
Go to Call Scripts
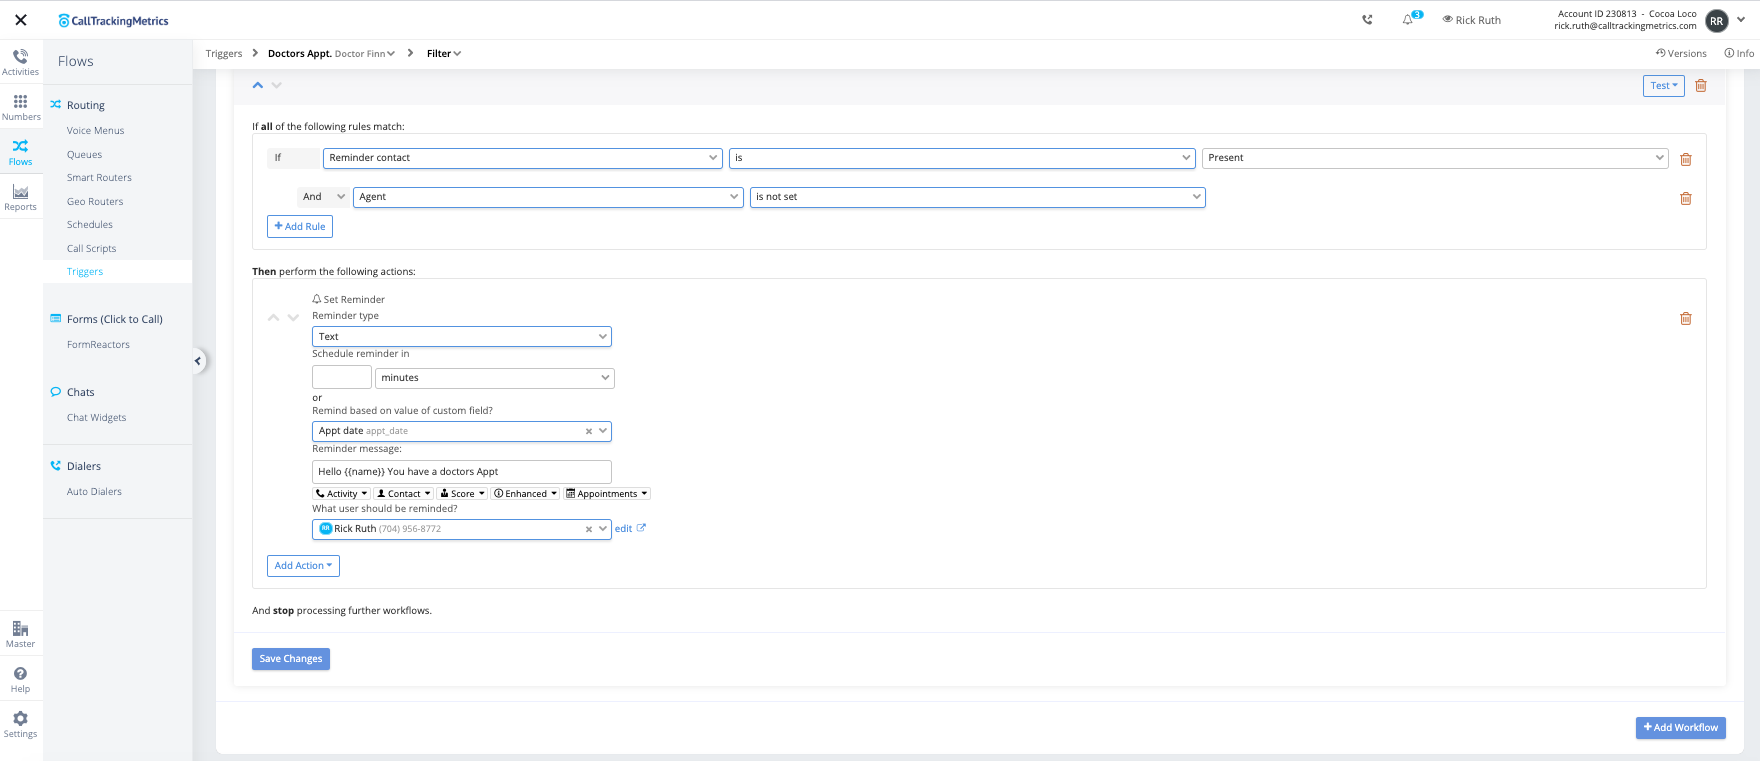click(92, 249)
